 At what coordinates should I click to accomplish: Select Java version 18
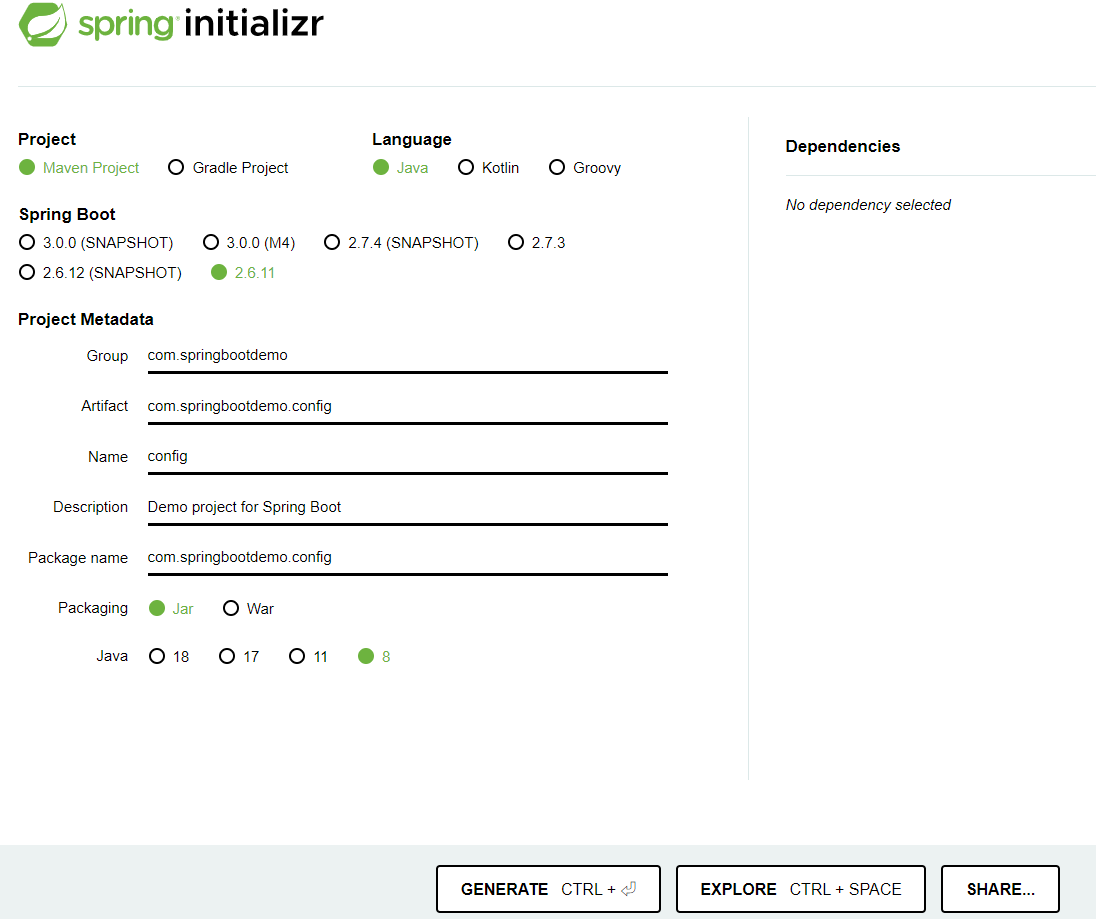tap(155, 656)
